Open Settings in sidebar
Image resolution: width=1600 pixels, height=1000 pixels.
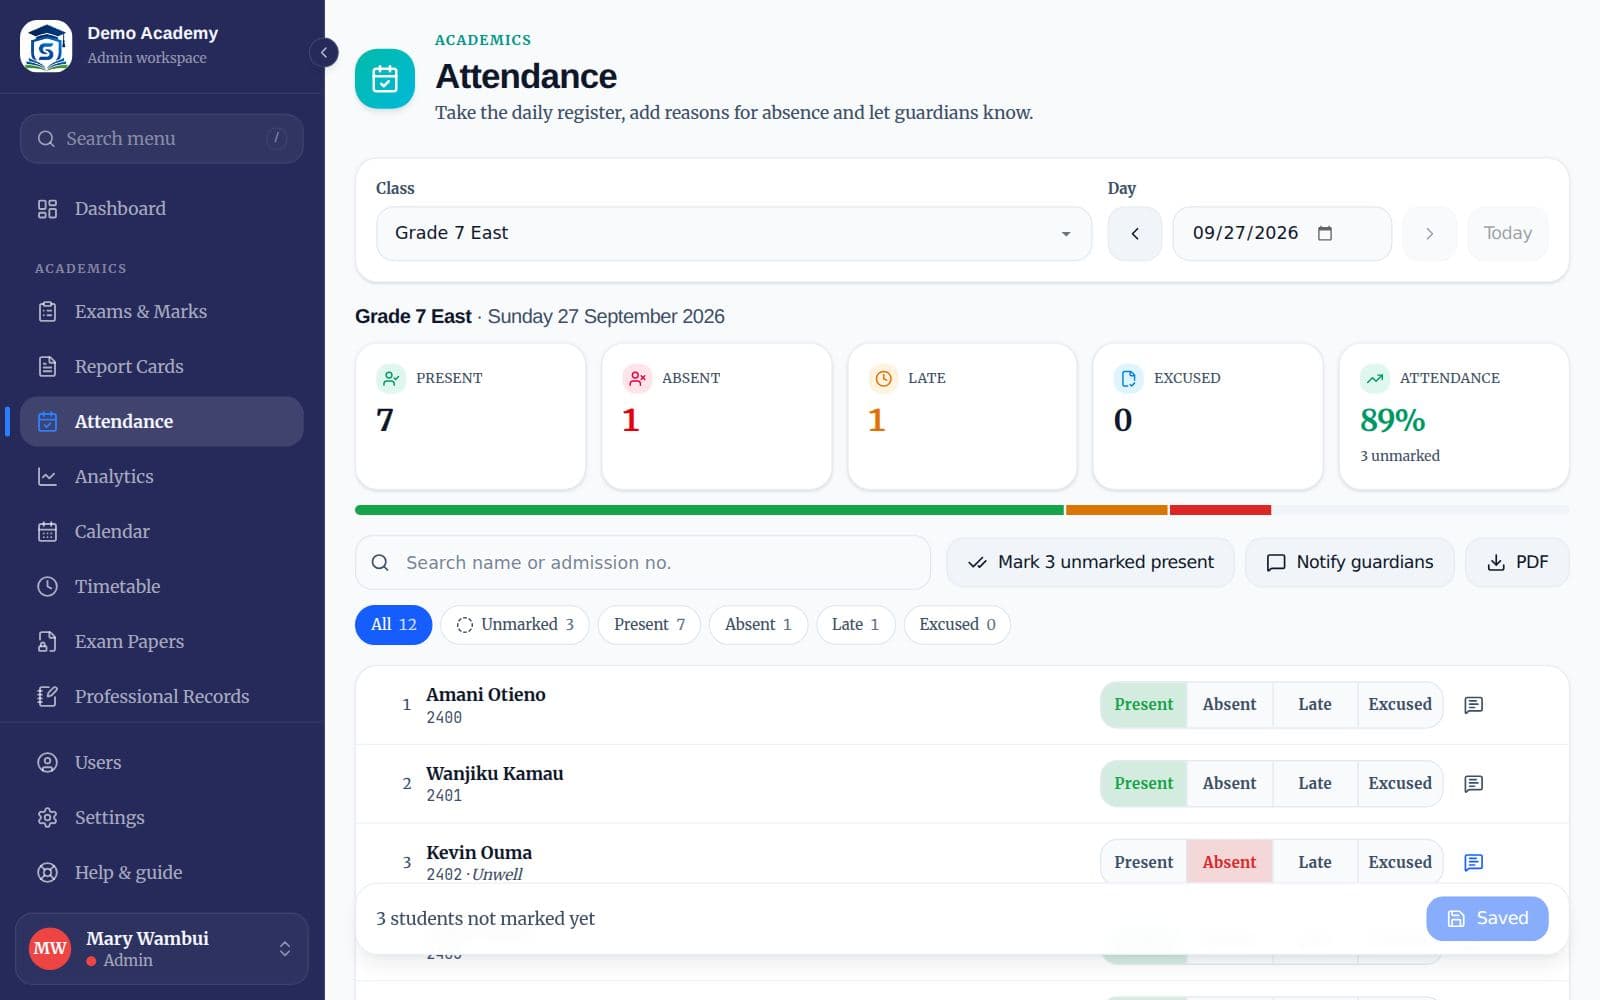[162, 818]
